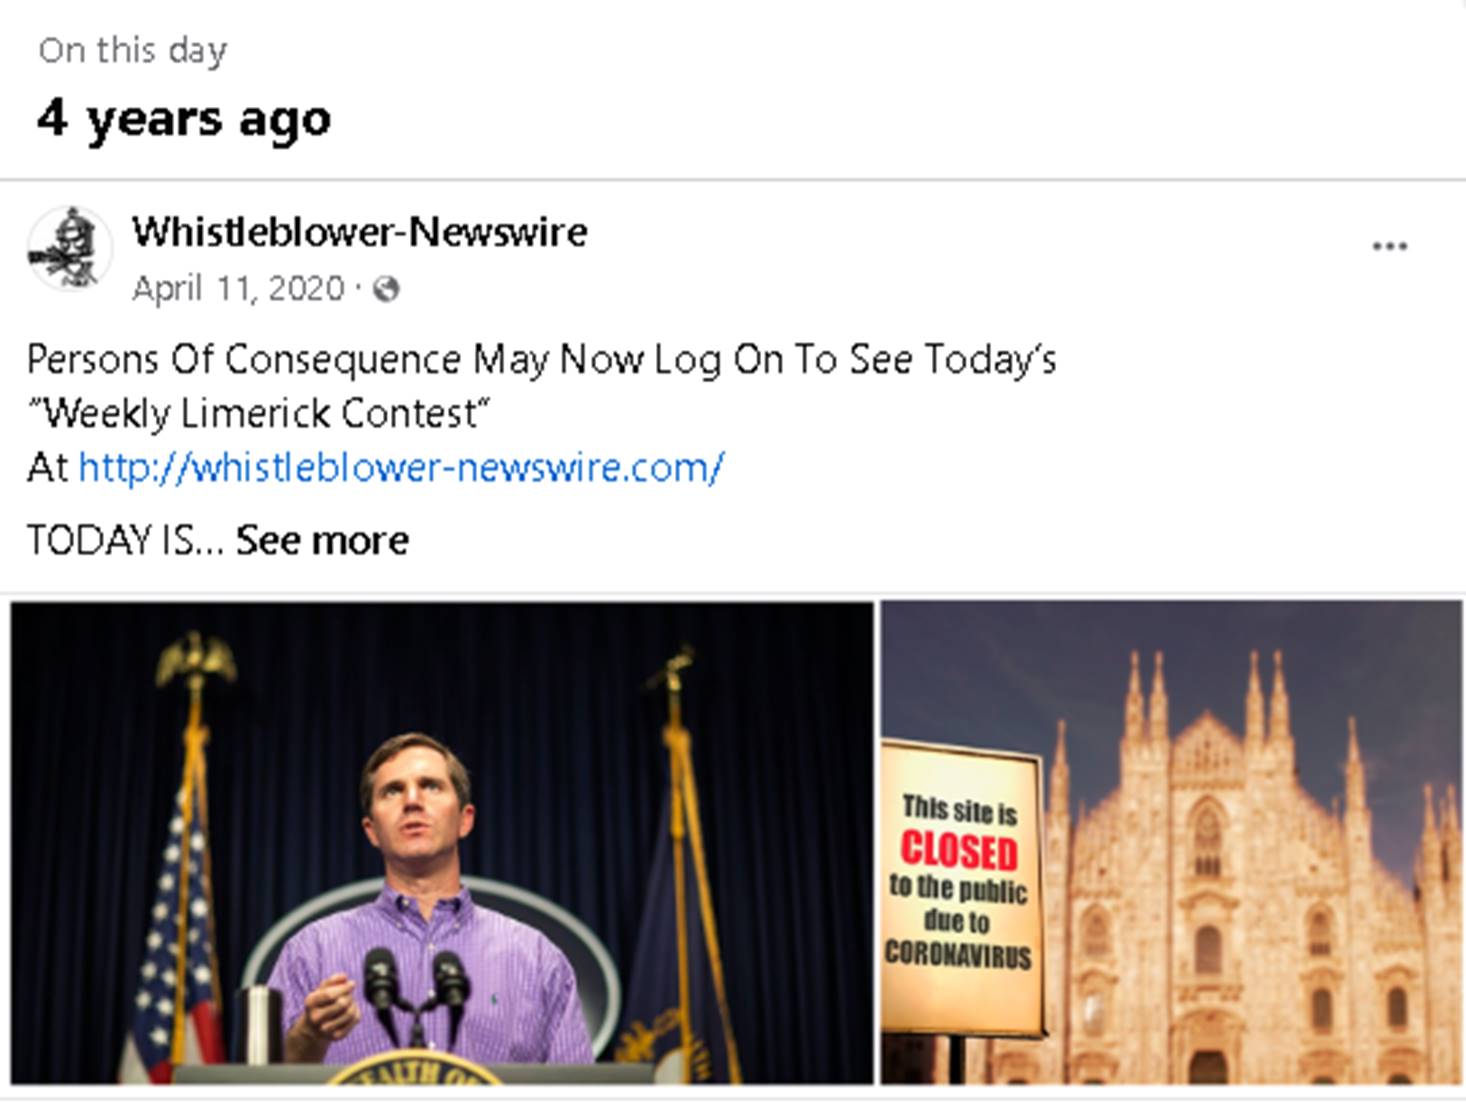
Task: Visit the whistleblower-newswire.com hyperlink
Action: tap(400, 467)
